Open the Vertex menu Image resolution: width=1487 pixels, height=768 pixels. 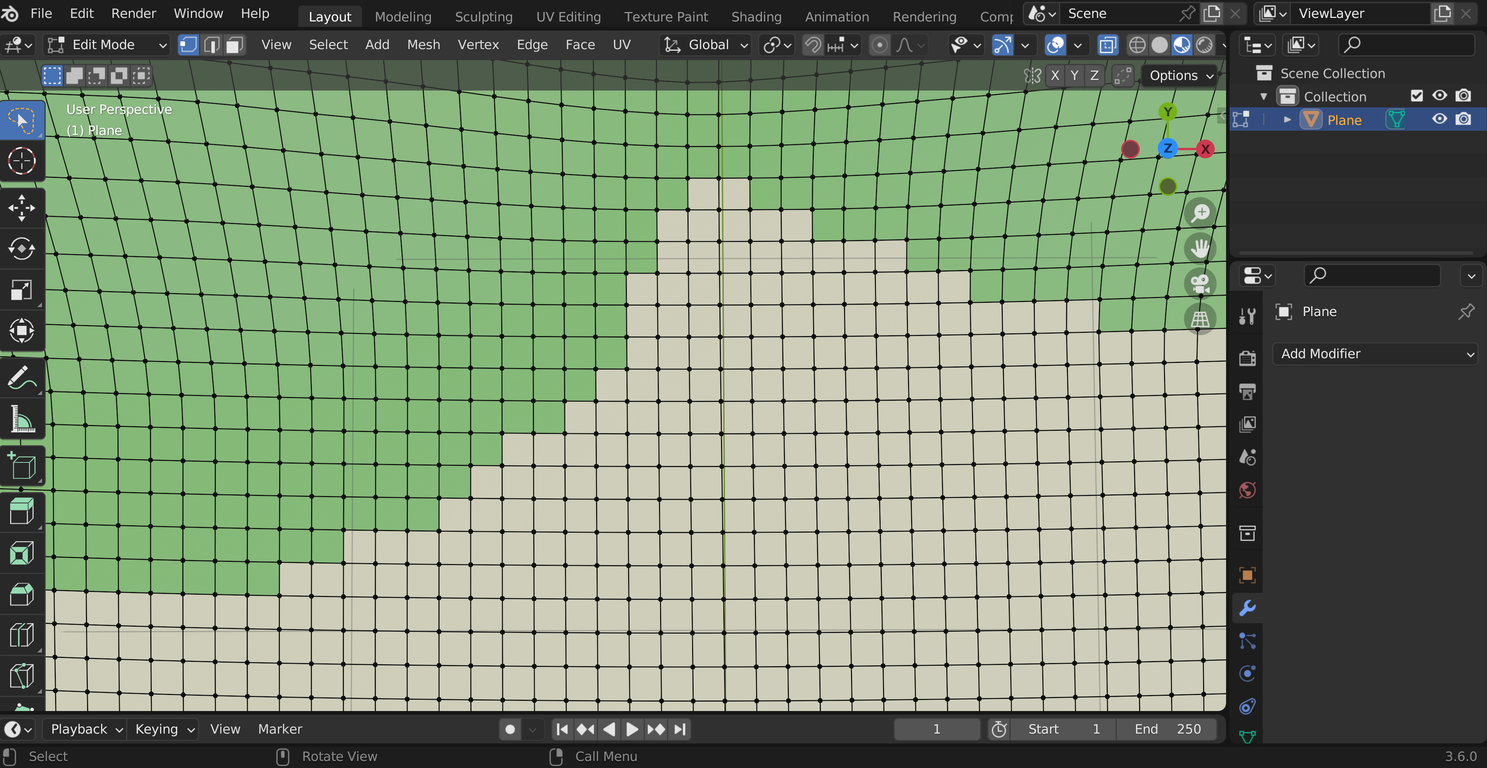tap(478, 45)
